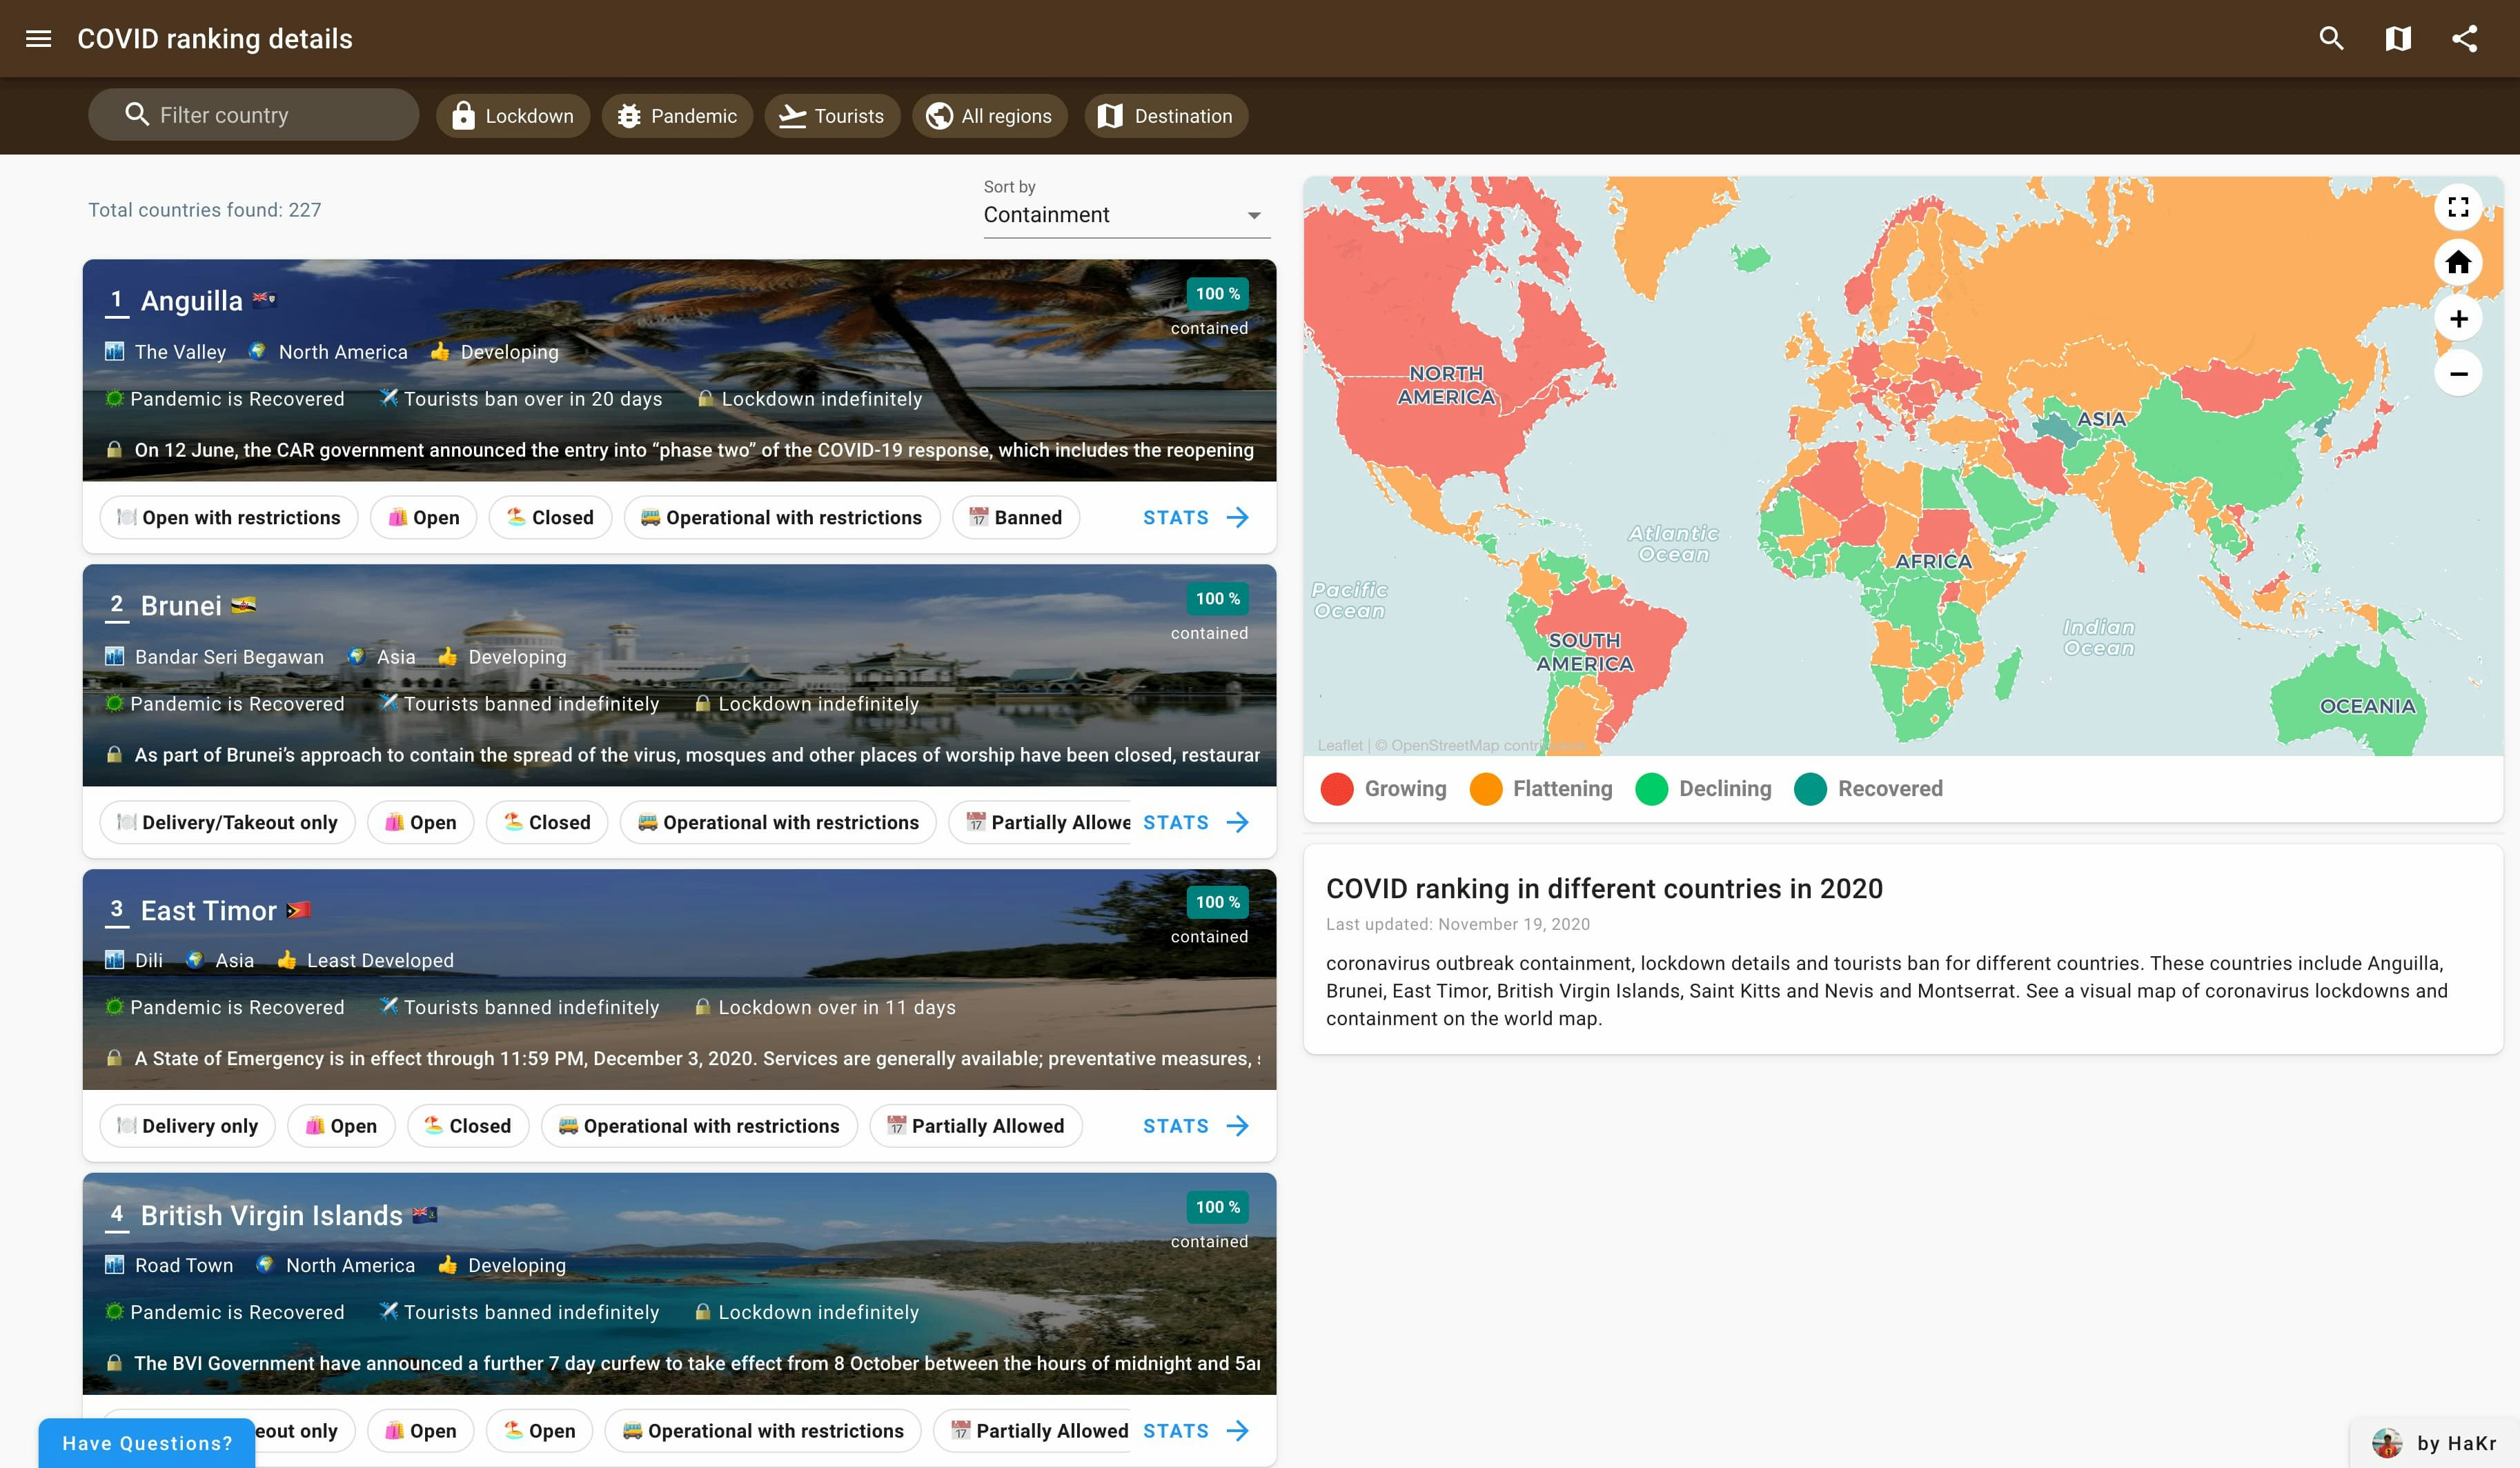Click the Declining green color swatch
The height and width of the screenshot is (1468, 2520).
[1651, 789]
